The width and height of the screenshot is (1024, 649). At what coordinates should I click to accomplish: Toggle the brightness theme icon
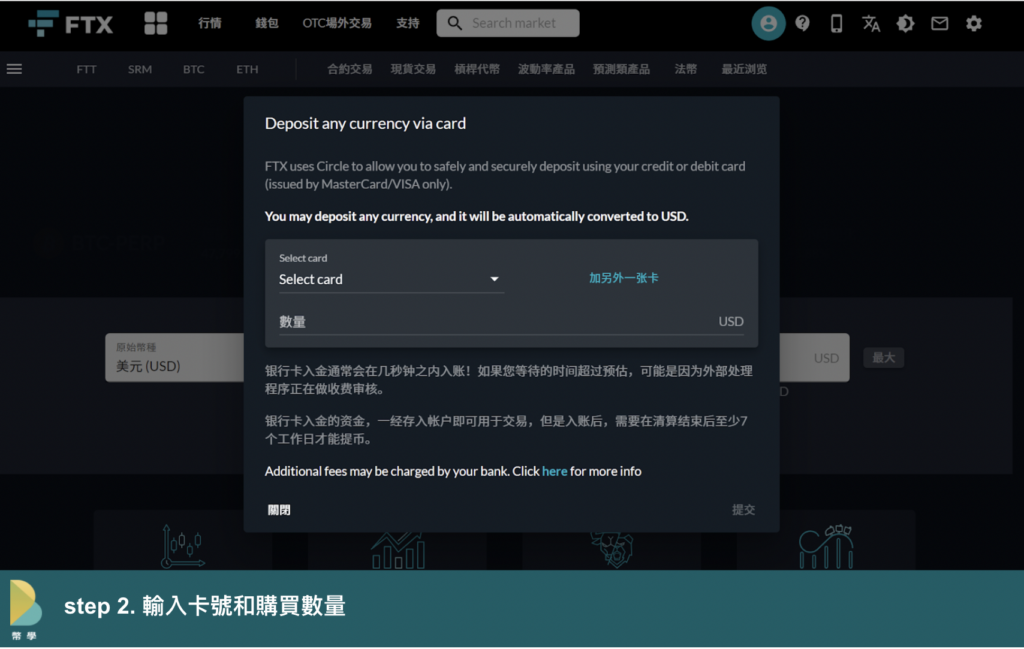pos(905,24)
